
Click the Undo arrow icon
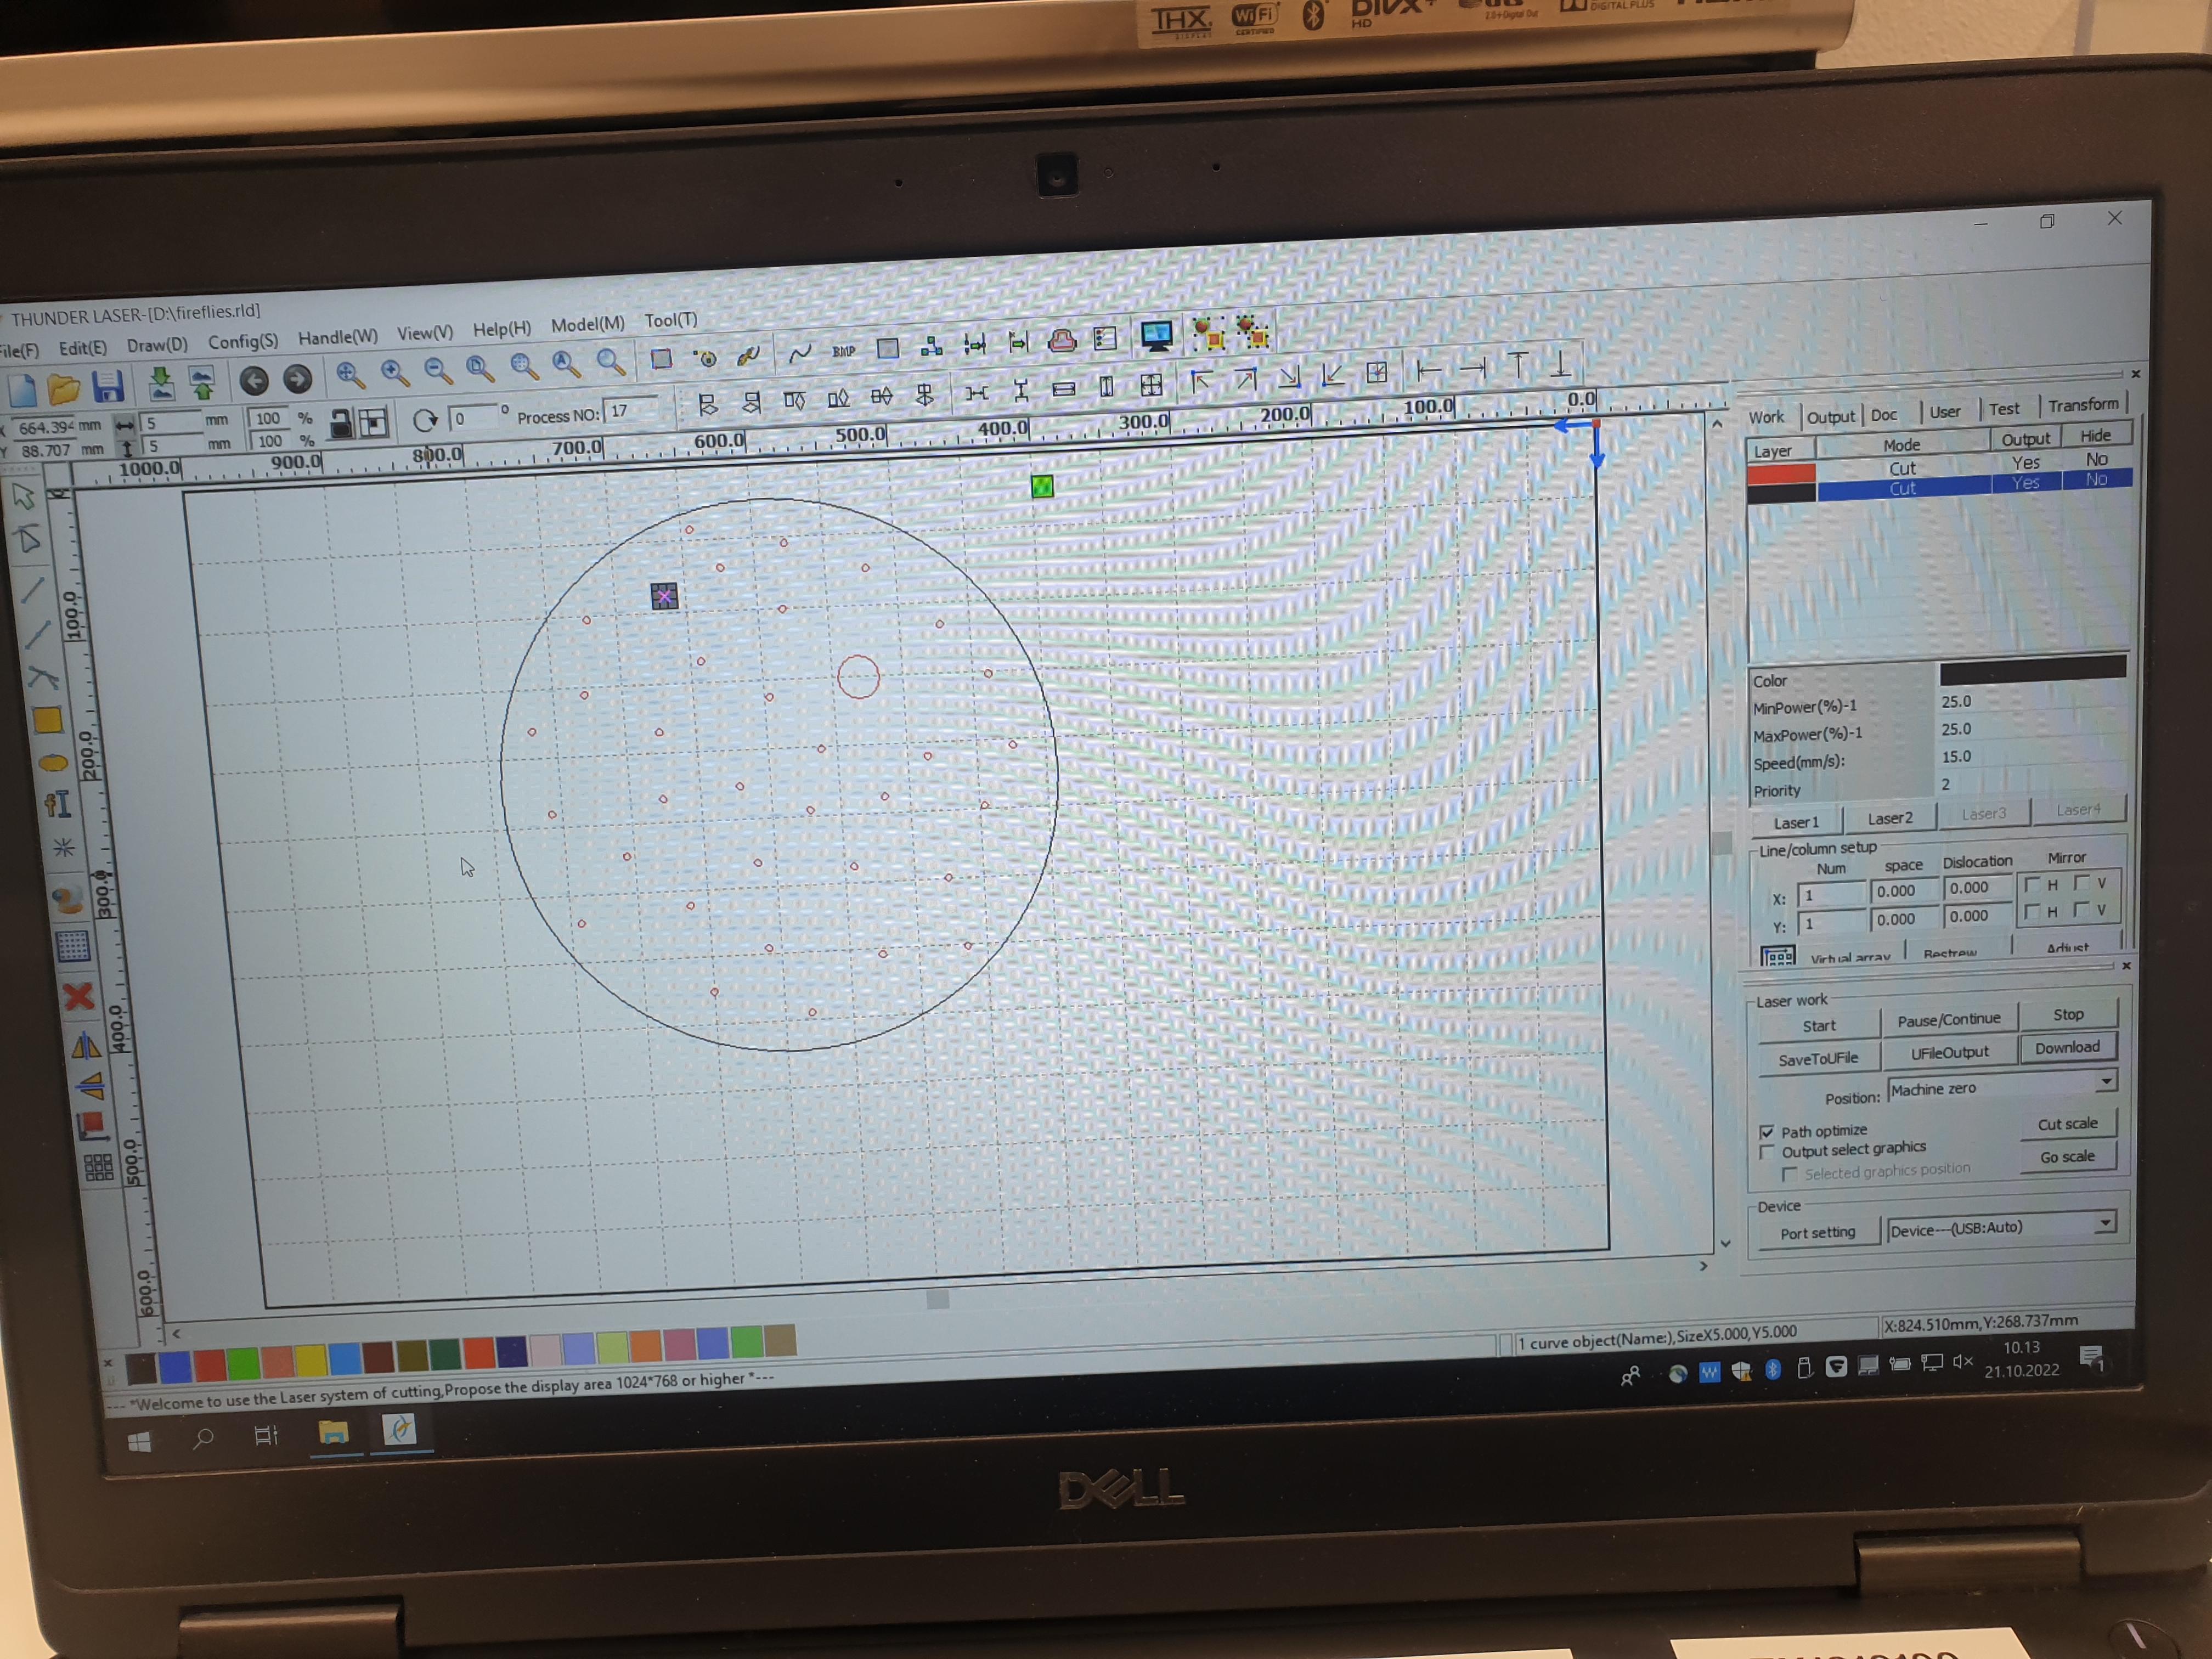(254, 380)
